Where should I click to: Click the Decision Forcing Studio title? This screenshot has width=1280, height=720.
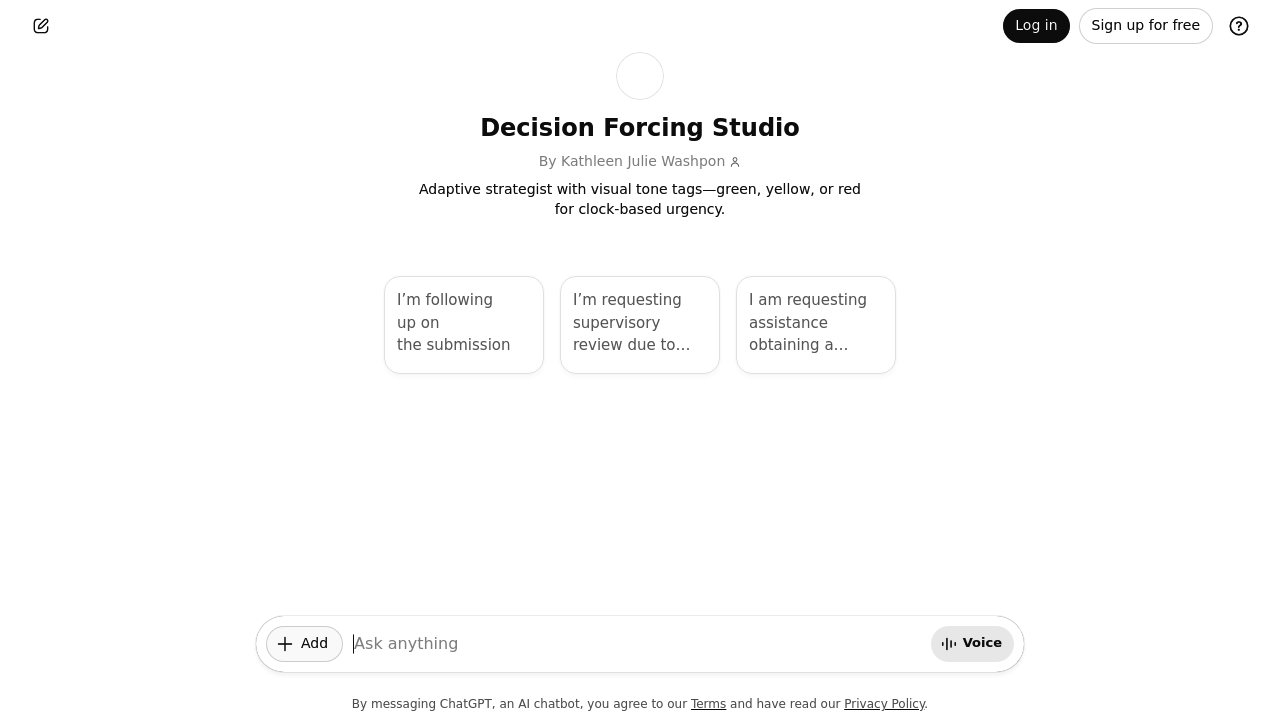(x=639, y=127)
